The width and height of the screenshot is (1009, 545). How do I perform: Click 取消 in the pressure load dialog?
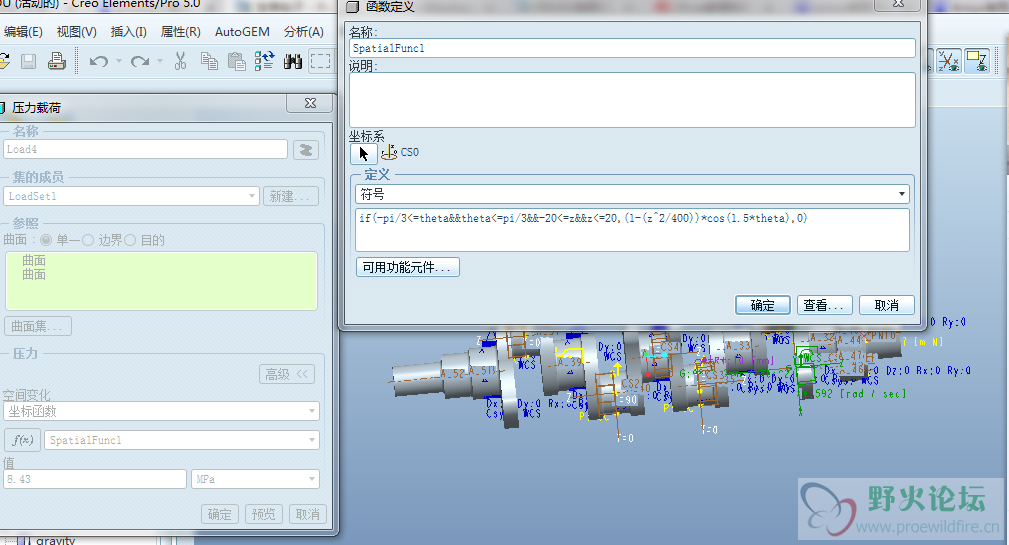coord(308,514)
